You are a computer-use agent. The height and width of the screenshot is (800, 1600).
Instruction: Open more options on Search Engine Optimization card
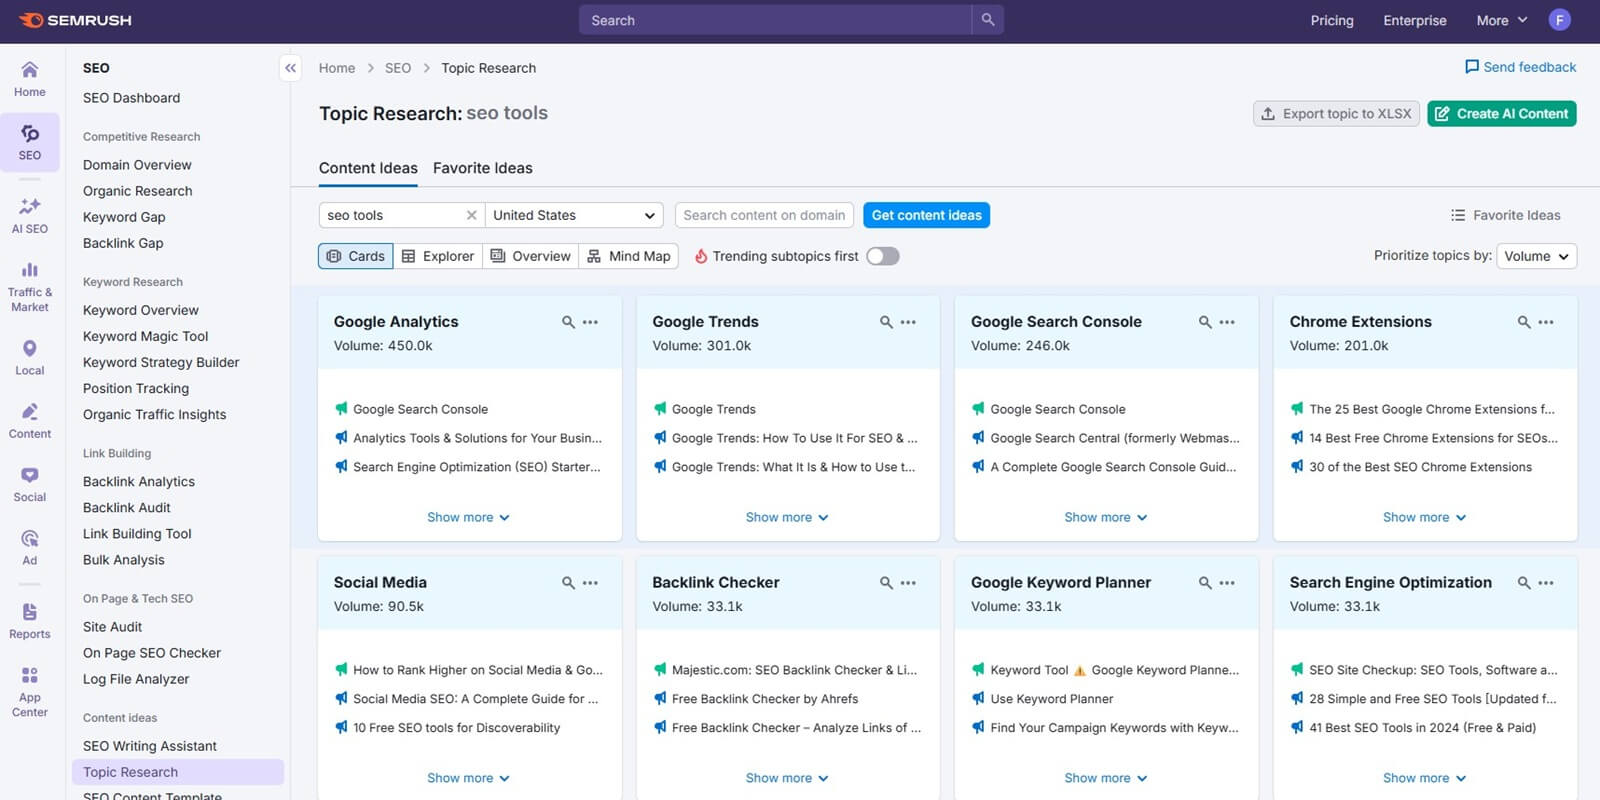pos(1546,583)
